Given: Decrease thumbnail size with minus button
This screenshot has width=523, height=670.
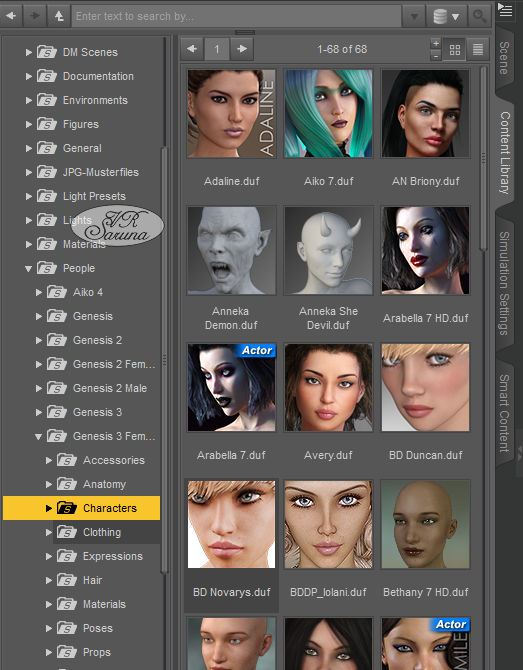Looking at the screenshot, I should point(435,56).
